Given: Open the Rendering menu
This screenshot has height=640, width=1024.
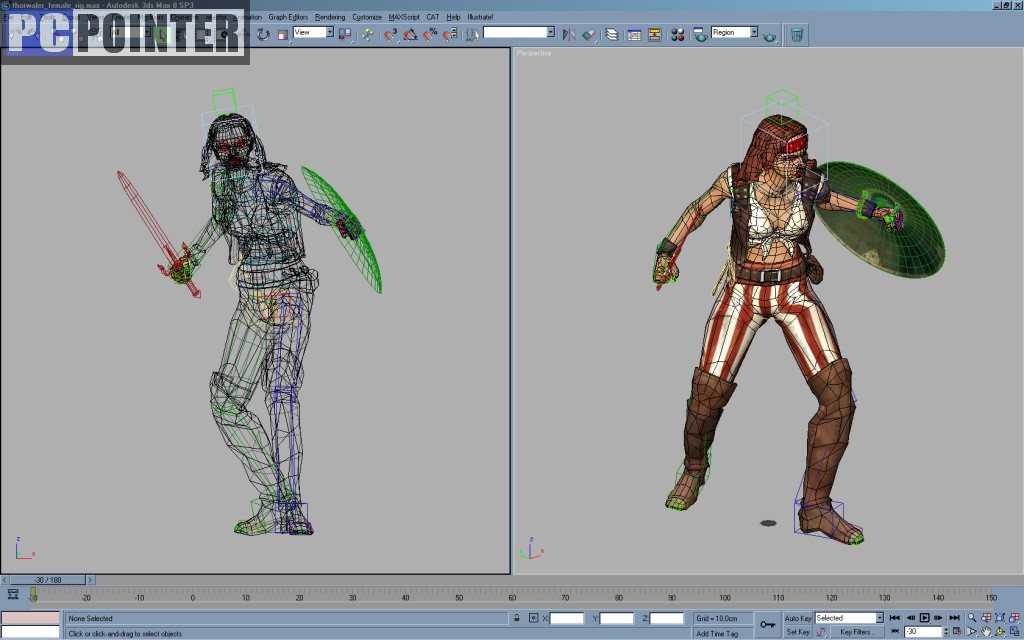Looking at the screenshot, I should click(x=329, y=17).
